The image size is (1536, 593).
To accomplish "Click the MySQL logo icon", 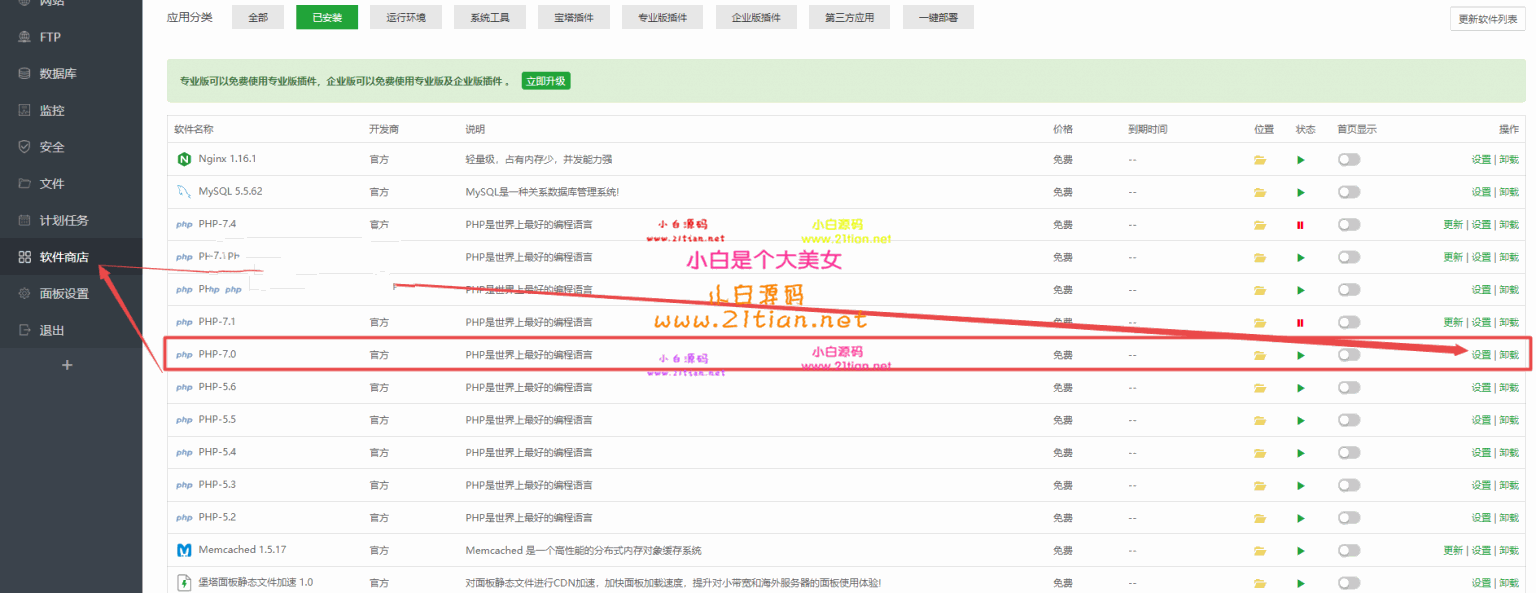I will (x=184, y=191).
